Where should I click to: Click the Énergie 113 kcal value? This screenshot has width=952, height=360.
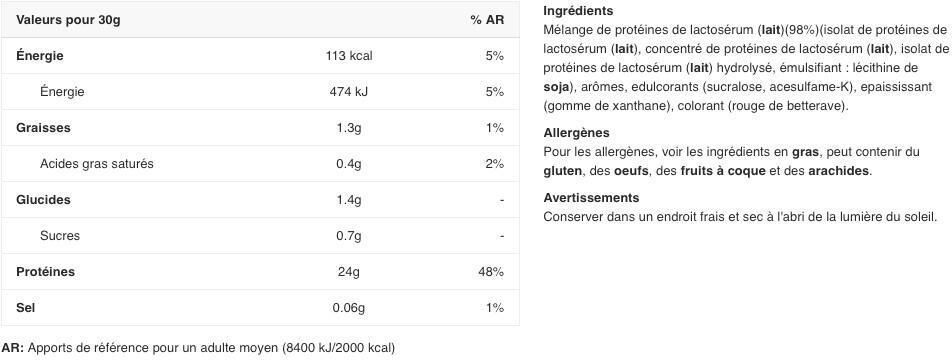[x=349, y=56]
